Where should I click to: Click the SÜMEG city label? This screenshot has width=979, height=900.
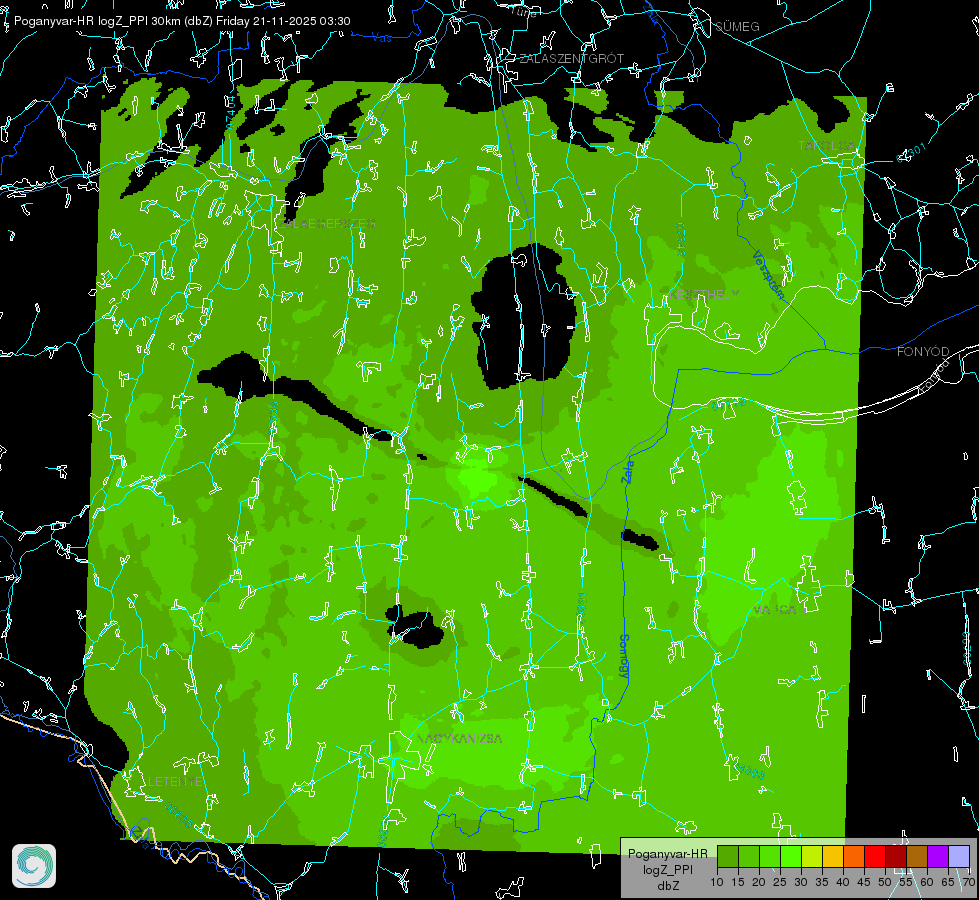(x=737, y=26)
